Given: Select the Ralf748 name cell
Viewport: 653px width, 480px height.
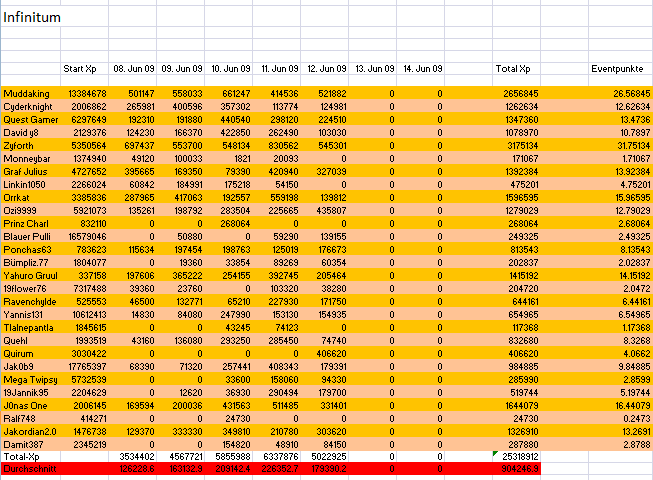Looking at the screenshot, I should (x=31, y=418).
